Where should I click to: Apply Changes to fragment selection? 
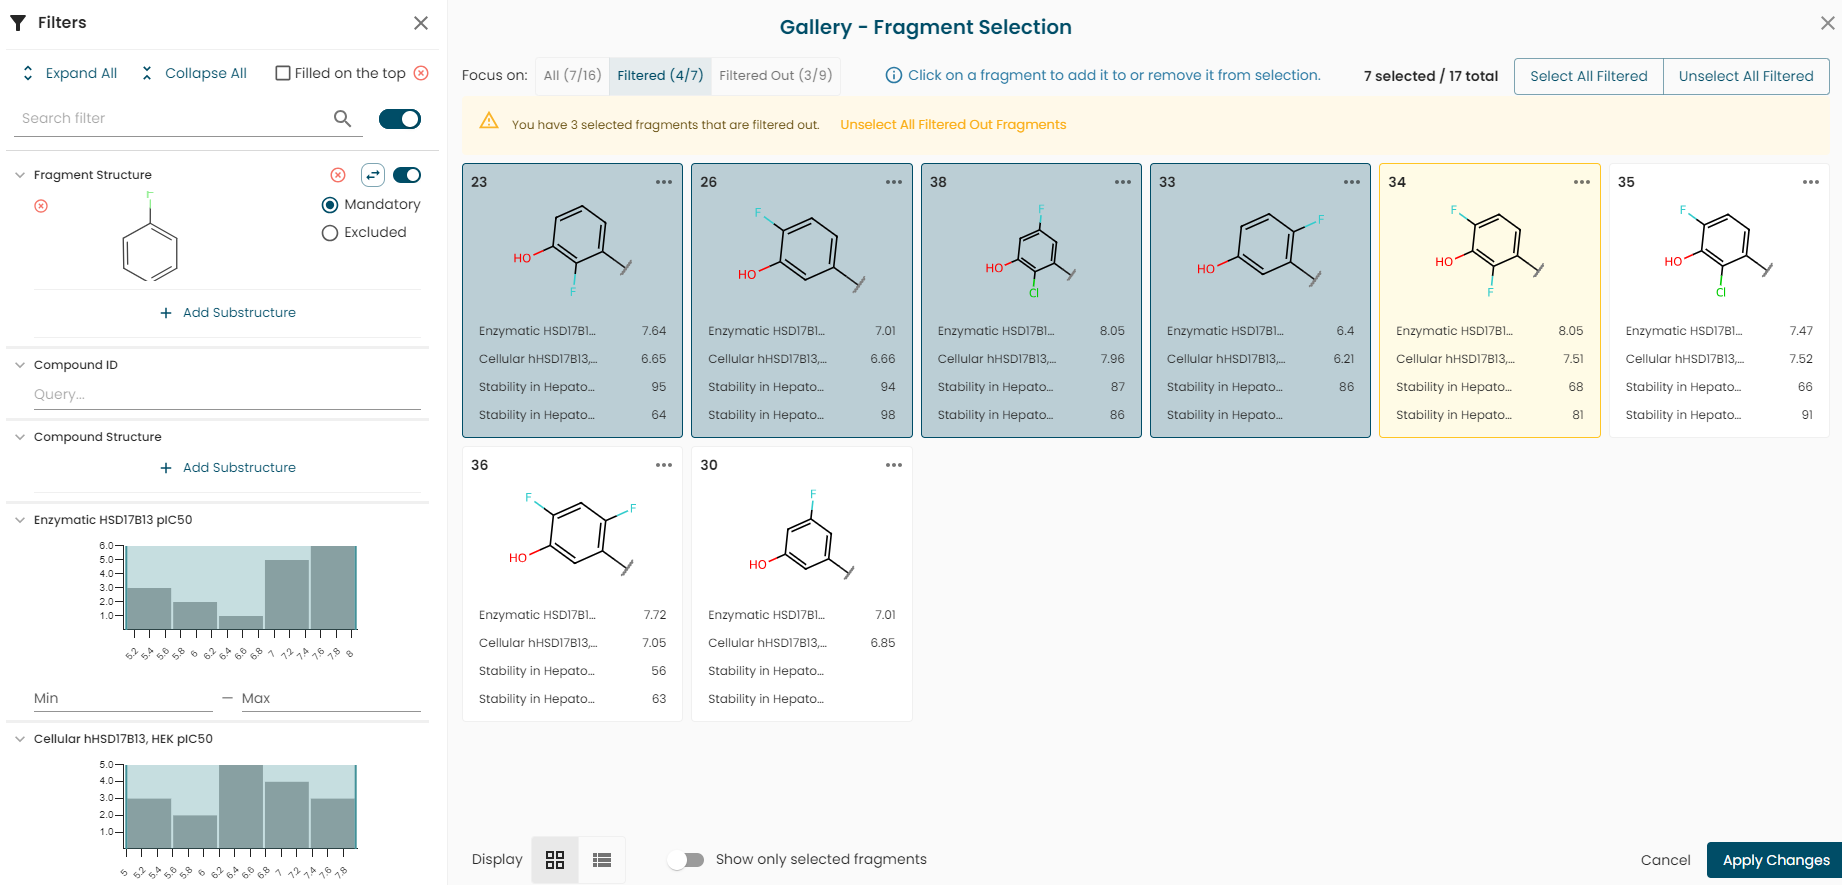[x=1776, y=860]
